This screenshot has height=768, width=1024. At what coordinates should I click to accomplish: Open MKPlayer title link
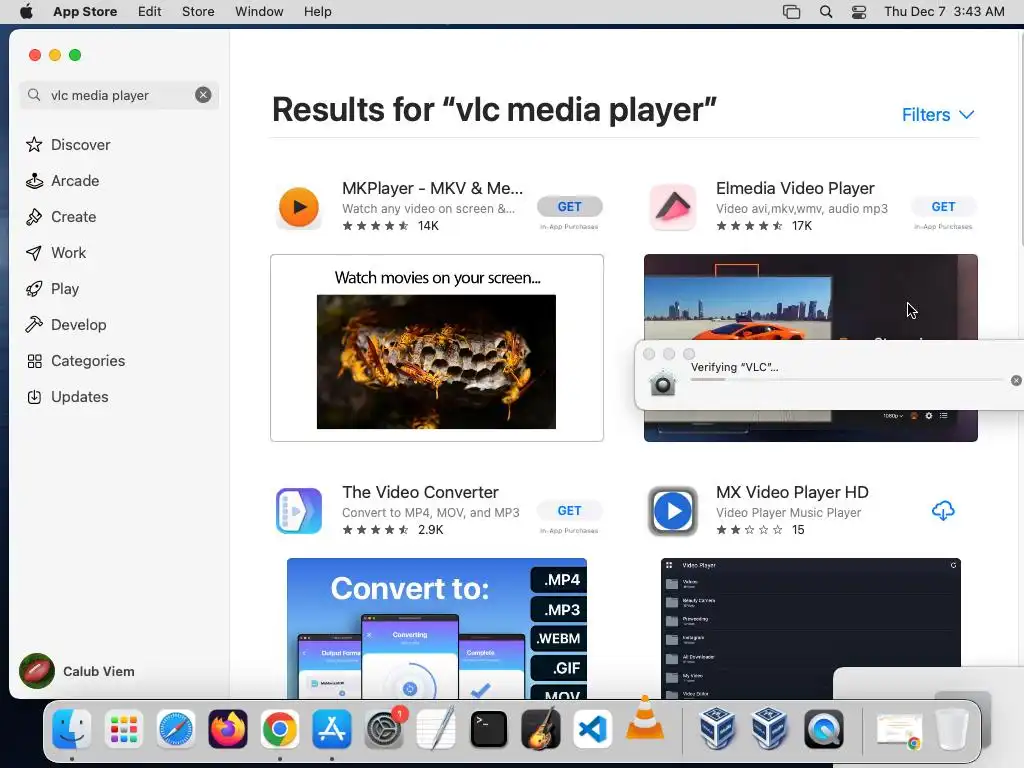tap(432, 188)
